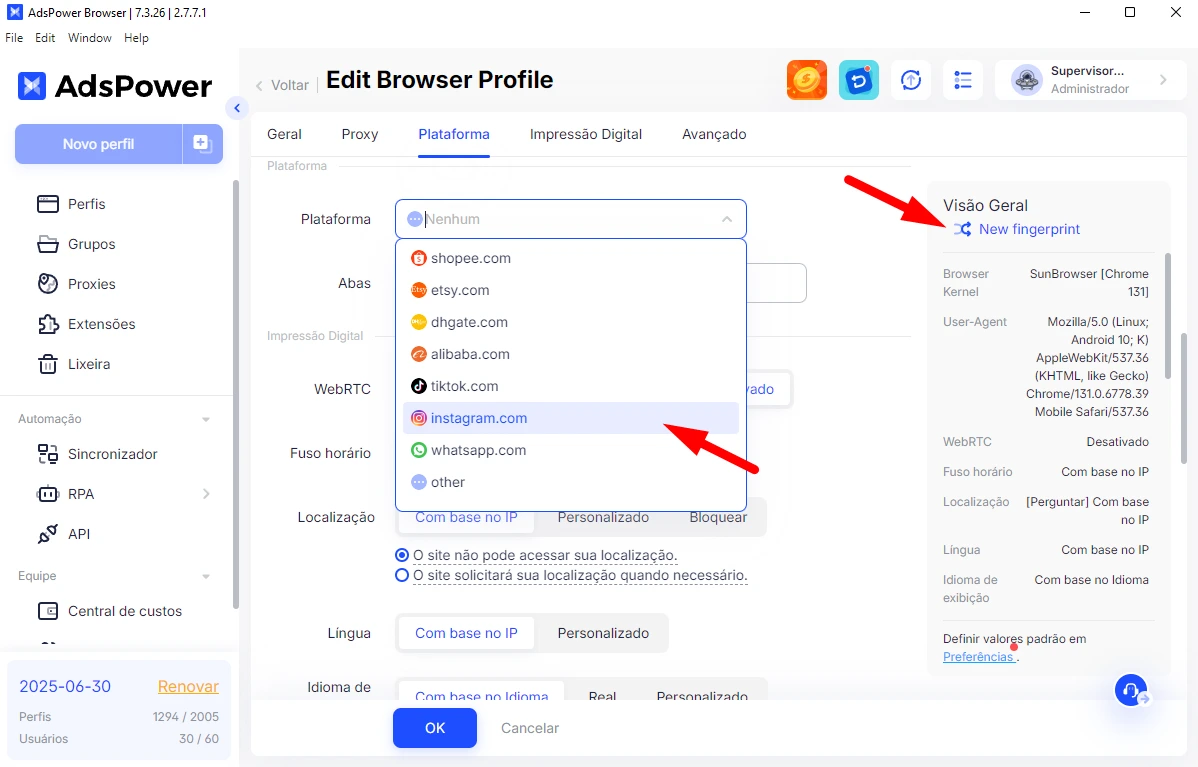Click the shopee.com icon in dropdown
This screenshot has height=767, width=1198.
point(419,258)
